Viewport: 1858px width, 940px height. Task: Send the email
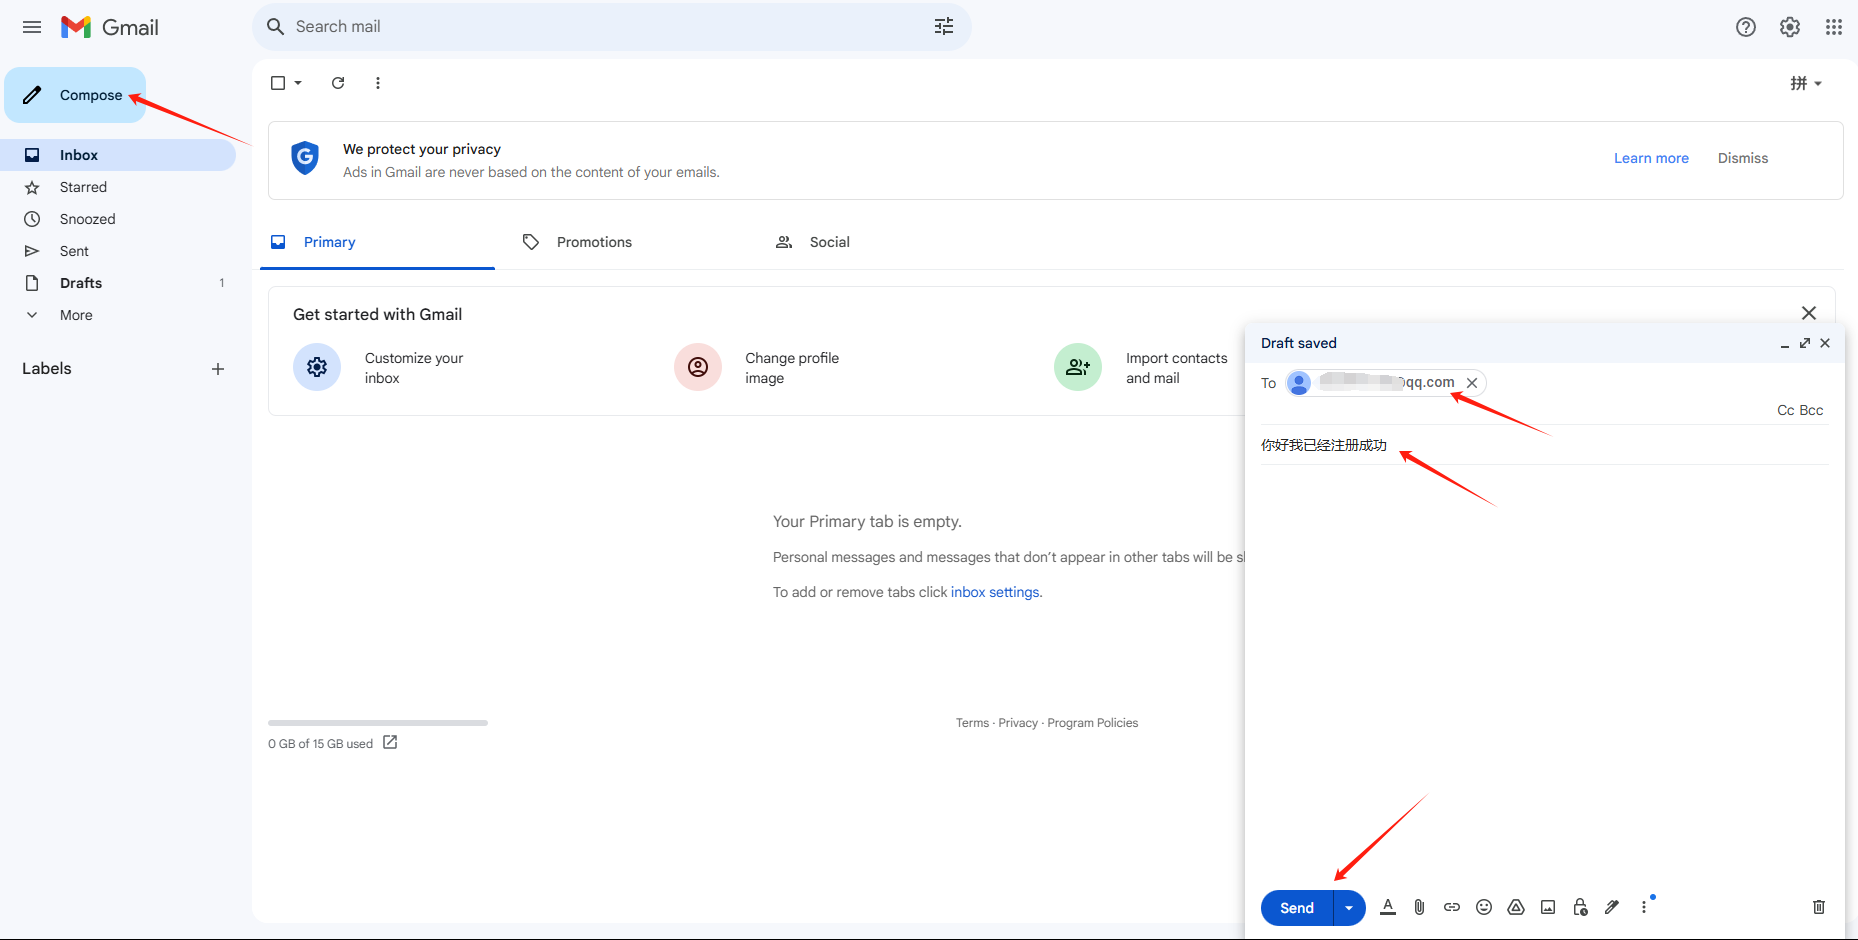tap(1297, 908)
